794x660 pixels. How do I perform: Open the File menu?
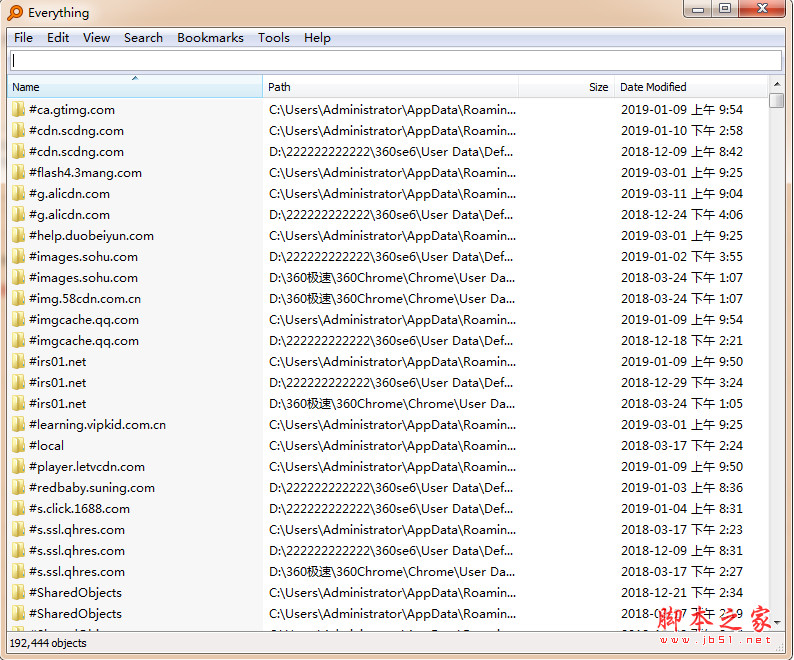[23, 38]
